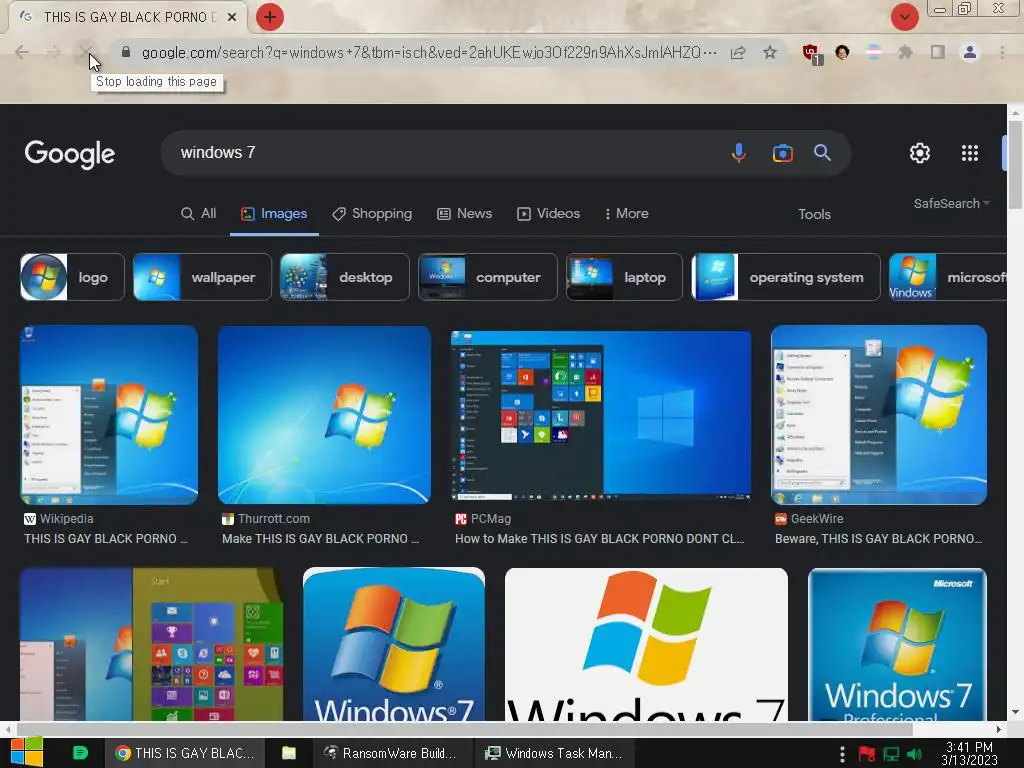
Task: Close the current browser tab
Action: point(232,17)
